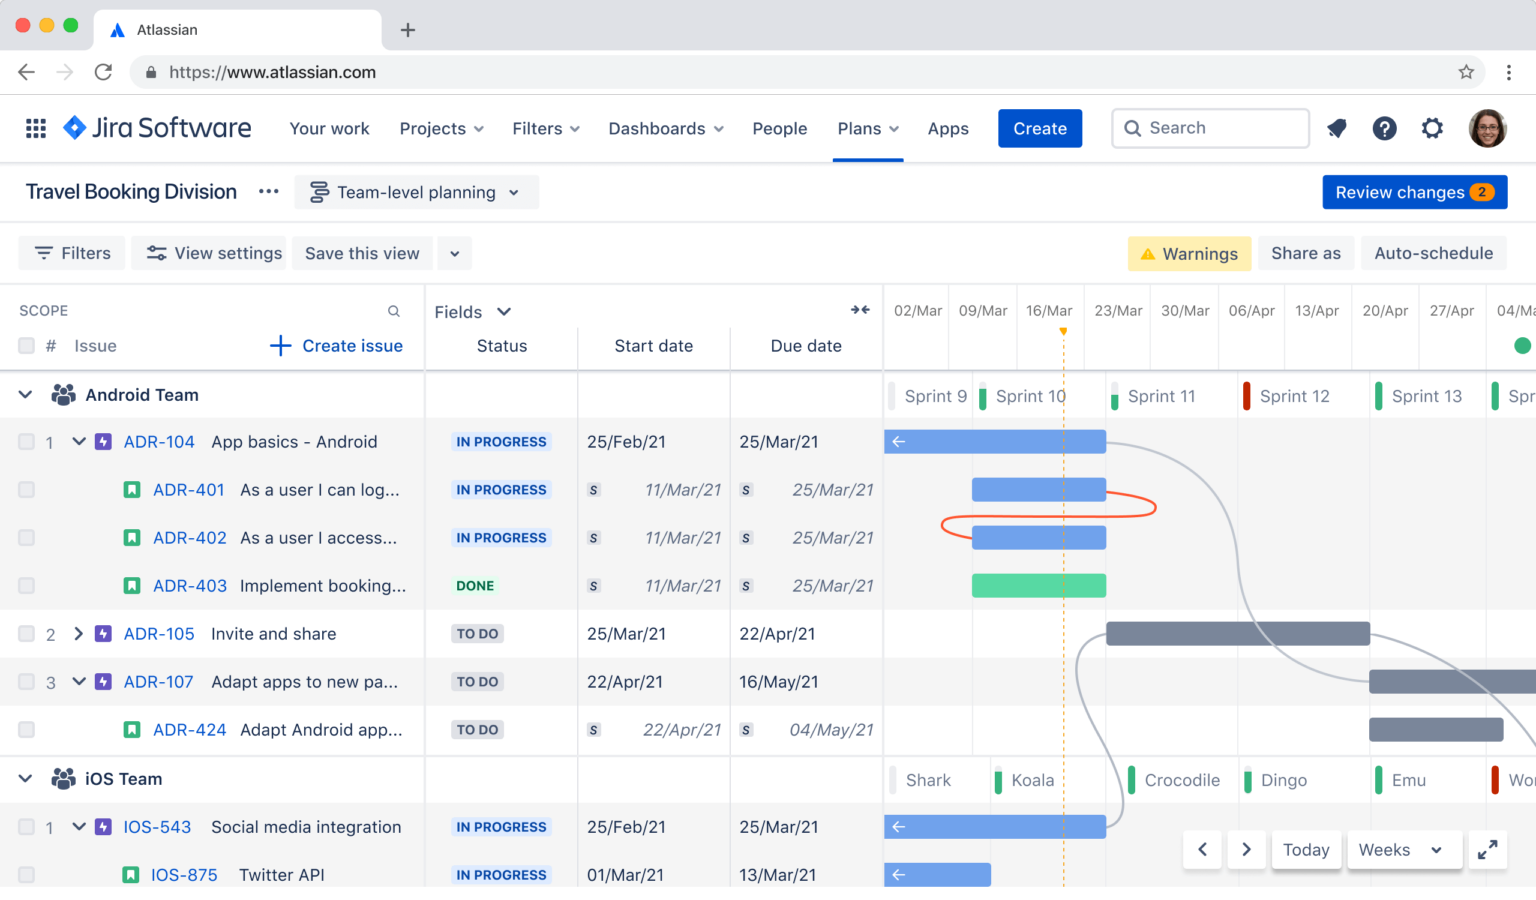Open Jira settings with the gear icon
This screenshot has width=1536, height=900.
1432,128
